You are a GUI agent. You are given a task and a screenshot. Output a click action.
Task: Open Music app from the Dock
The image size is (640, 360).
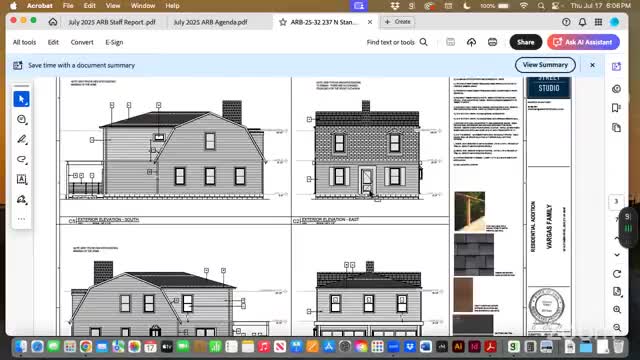click(x=264, y=347)
